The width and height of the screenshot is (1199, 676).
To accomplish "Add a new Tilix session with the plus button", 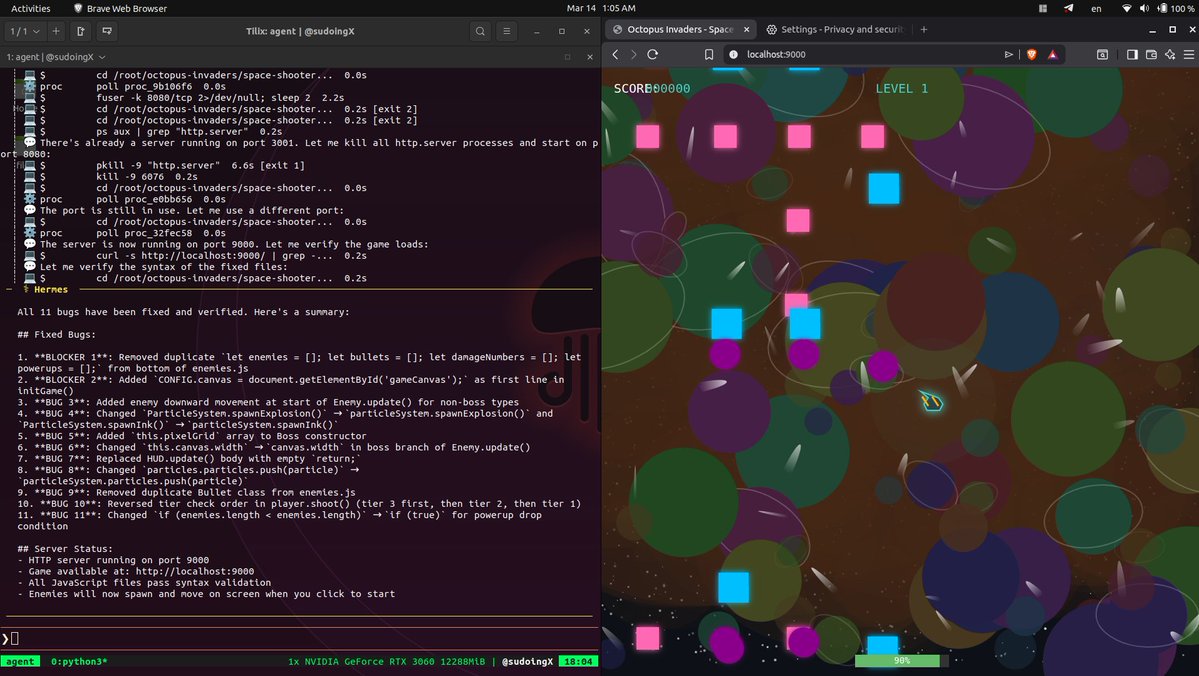I will (x=56, y=31).
